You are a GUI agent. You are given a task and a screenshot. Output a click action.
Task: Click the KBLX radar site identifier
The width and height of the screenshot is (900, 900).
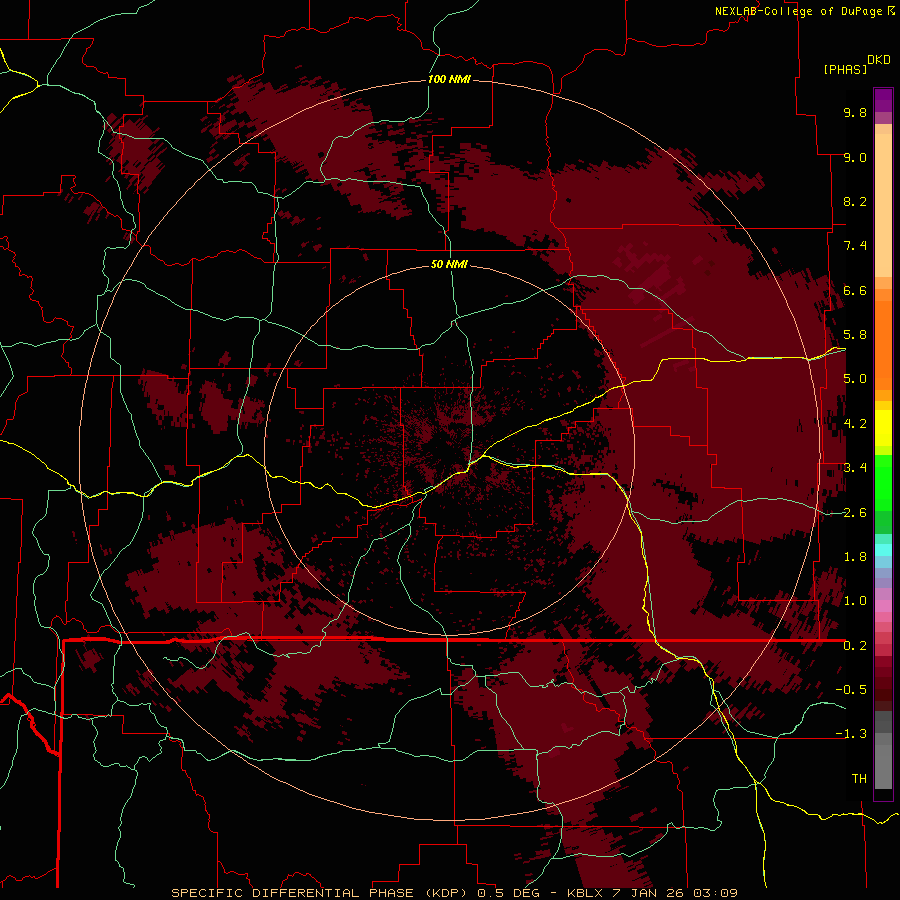pos(587,893)
